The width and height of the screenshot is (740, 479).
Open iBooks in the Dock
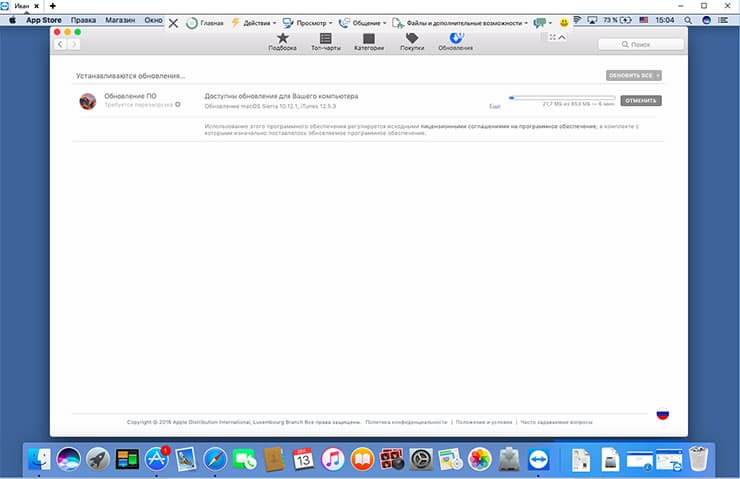(x=362, y=459)
